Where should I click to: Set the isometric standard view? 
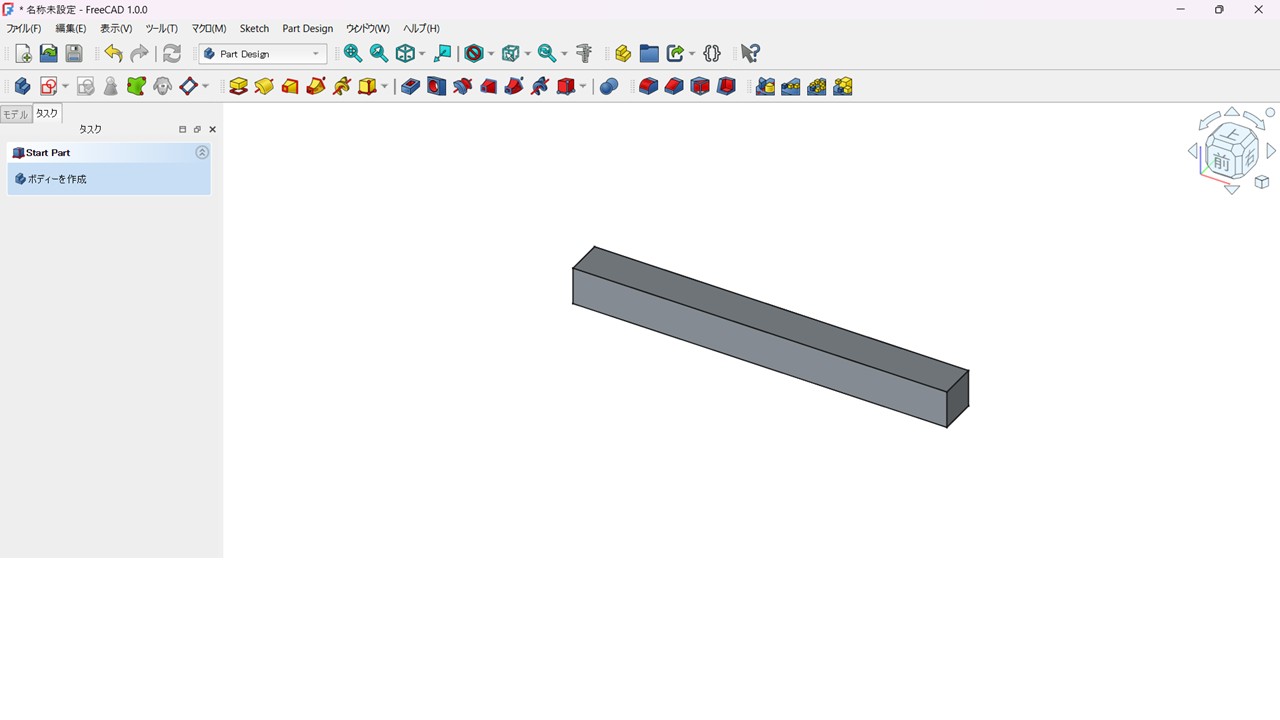click(405, 54)
